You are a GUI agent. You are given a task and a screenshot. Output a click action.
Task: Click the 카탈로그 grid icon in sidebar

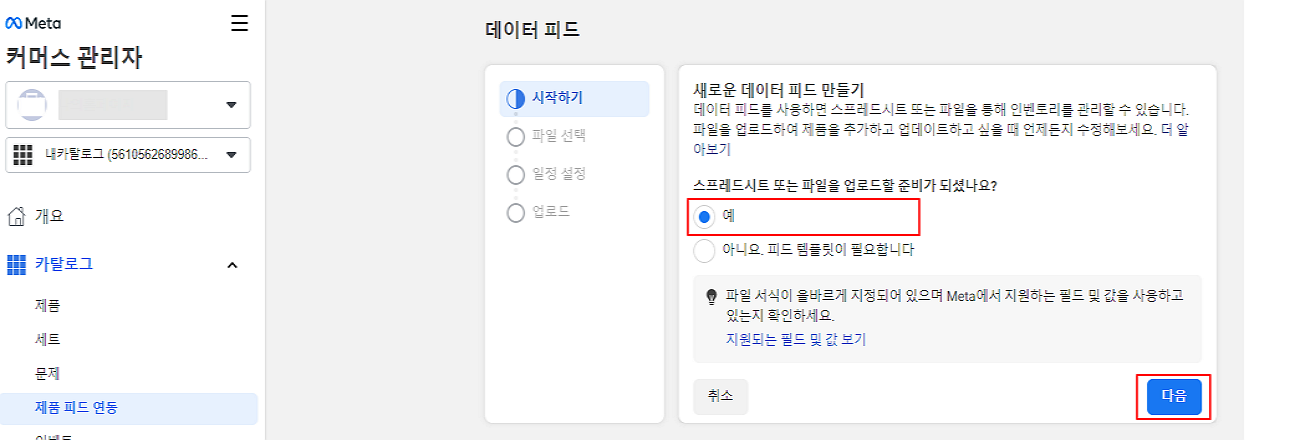tap(16, 265)
